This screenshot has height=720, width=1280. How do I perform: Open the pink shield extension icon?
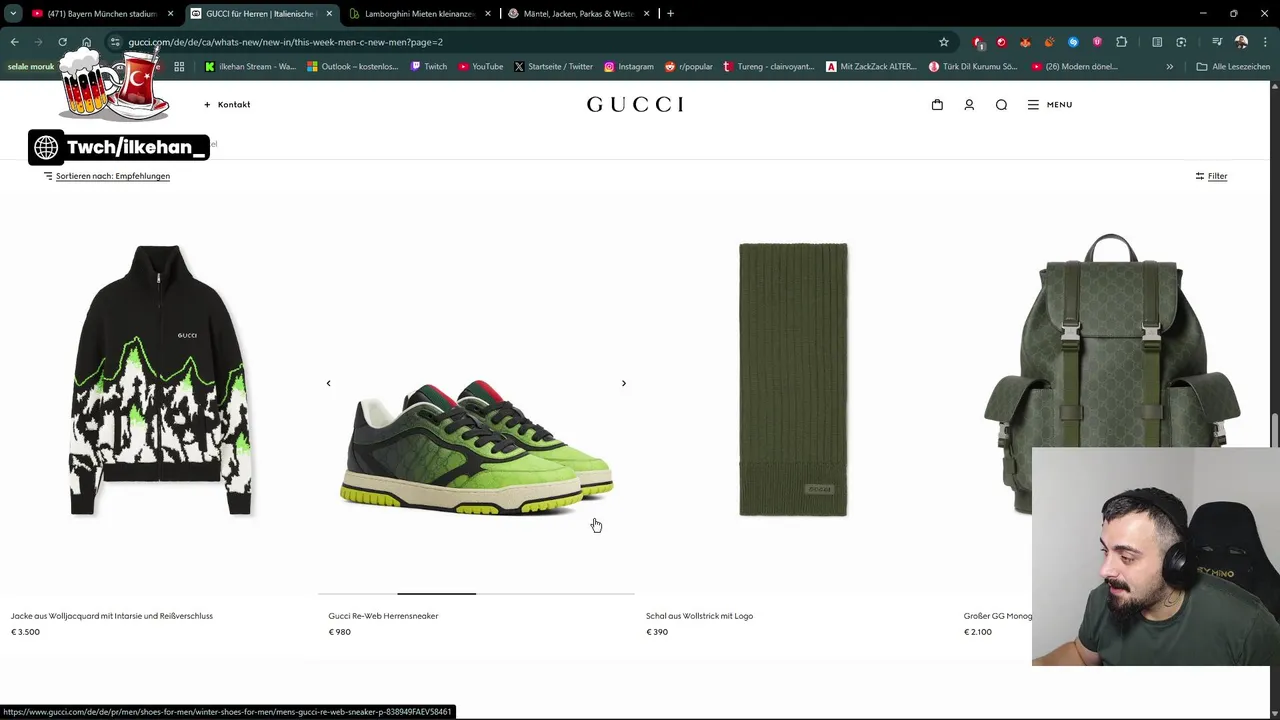click(x=1097, y=42)
